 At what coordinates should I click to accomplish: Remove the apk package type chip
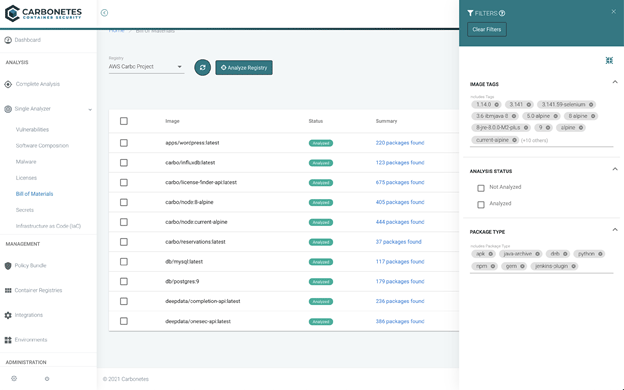tap(490, 254)
